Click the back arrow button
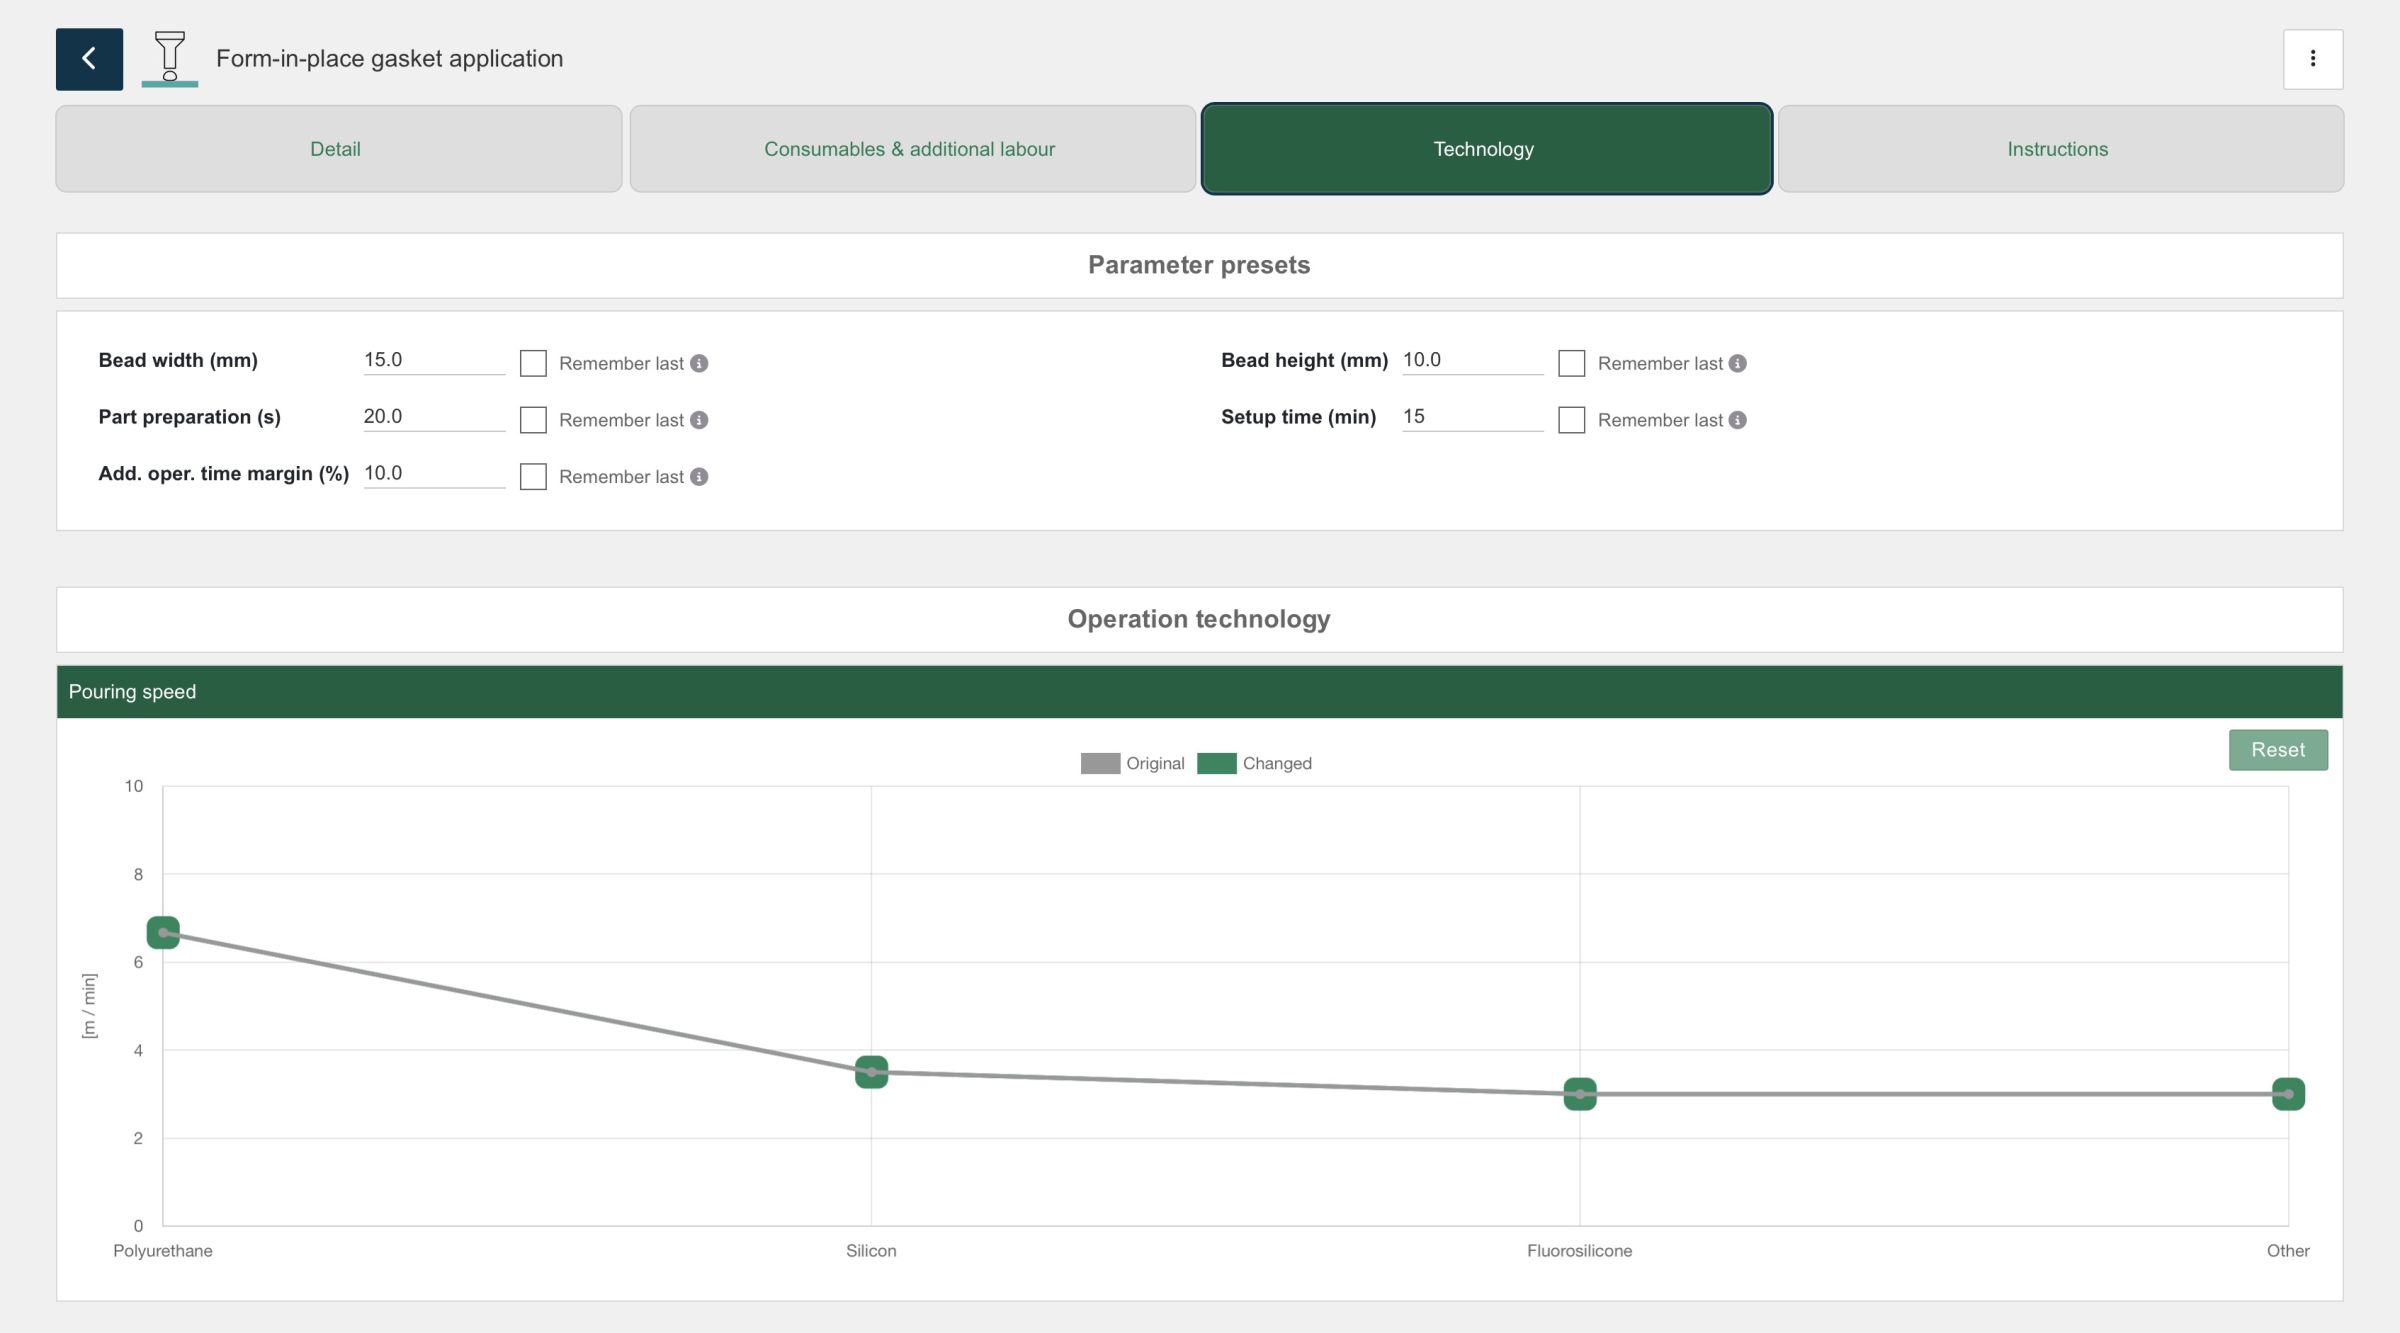 pos(89,59)
